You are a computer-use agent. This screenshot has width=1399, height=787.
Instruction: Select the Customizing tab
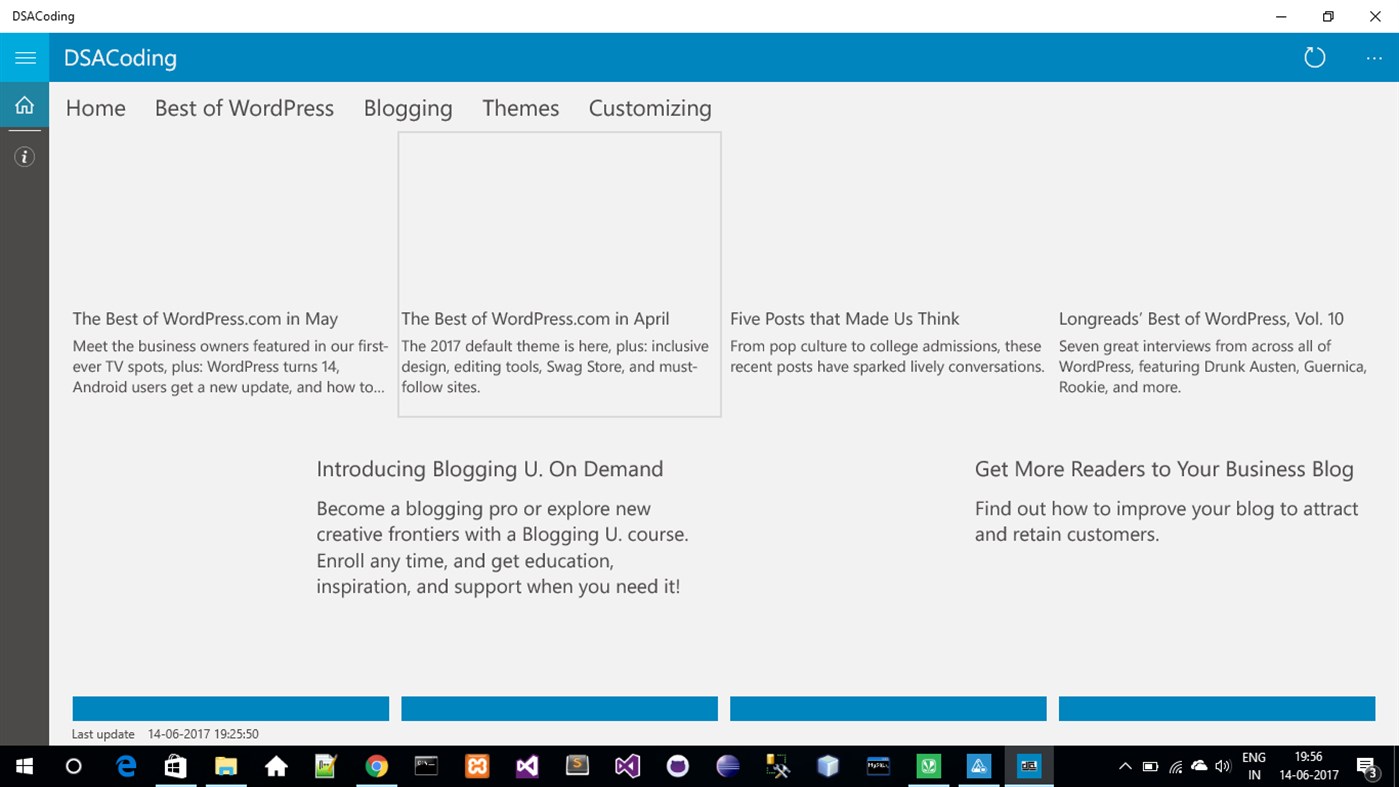(x=650, y=108)
